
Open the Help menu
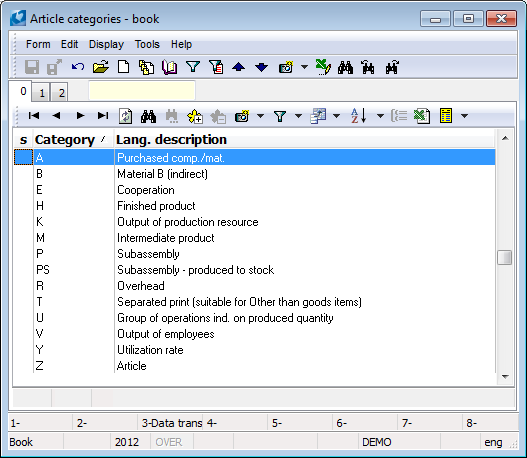(181, 44)
